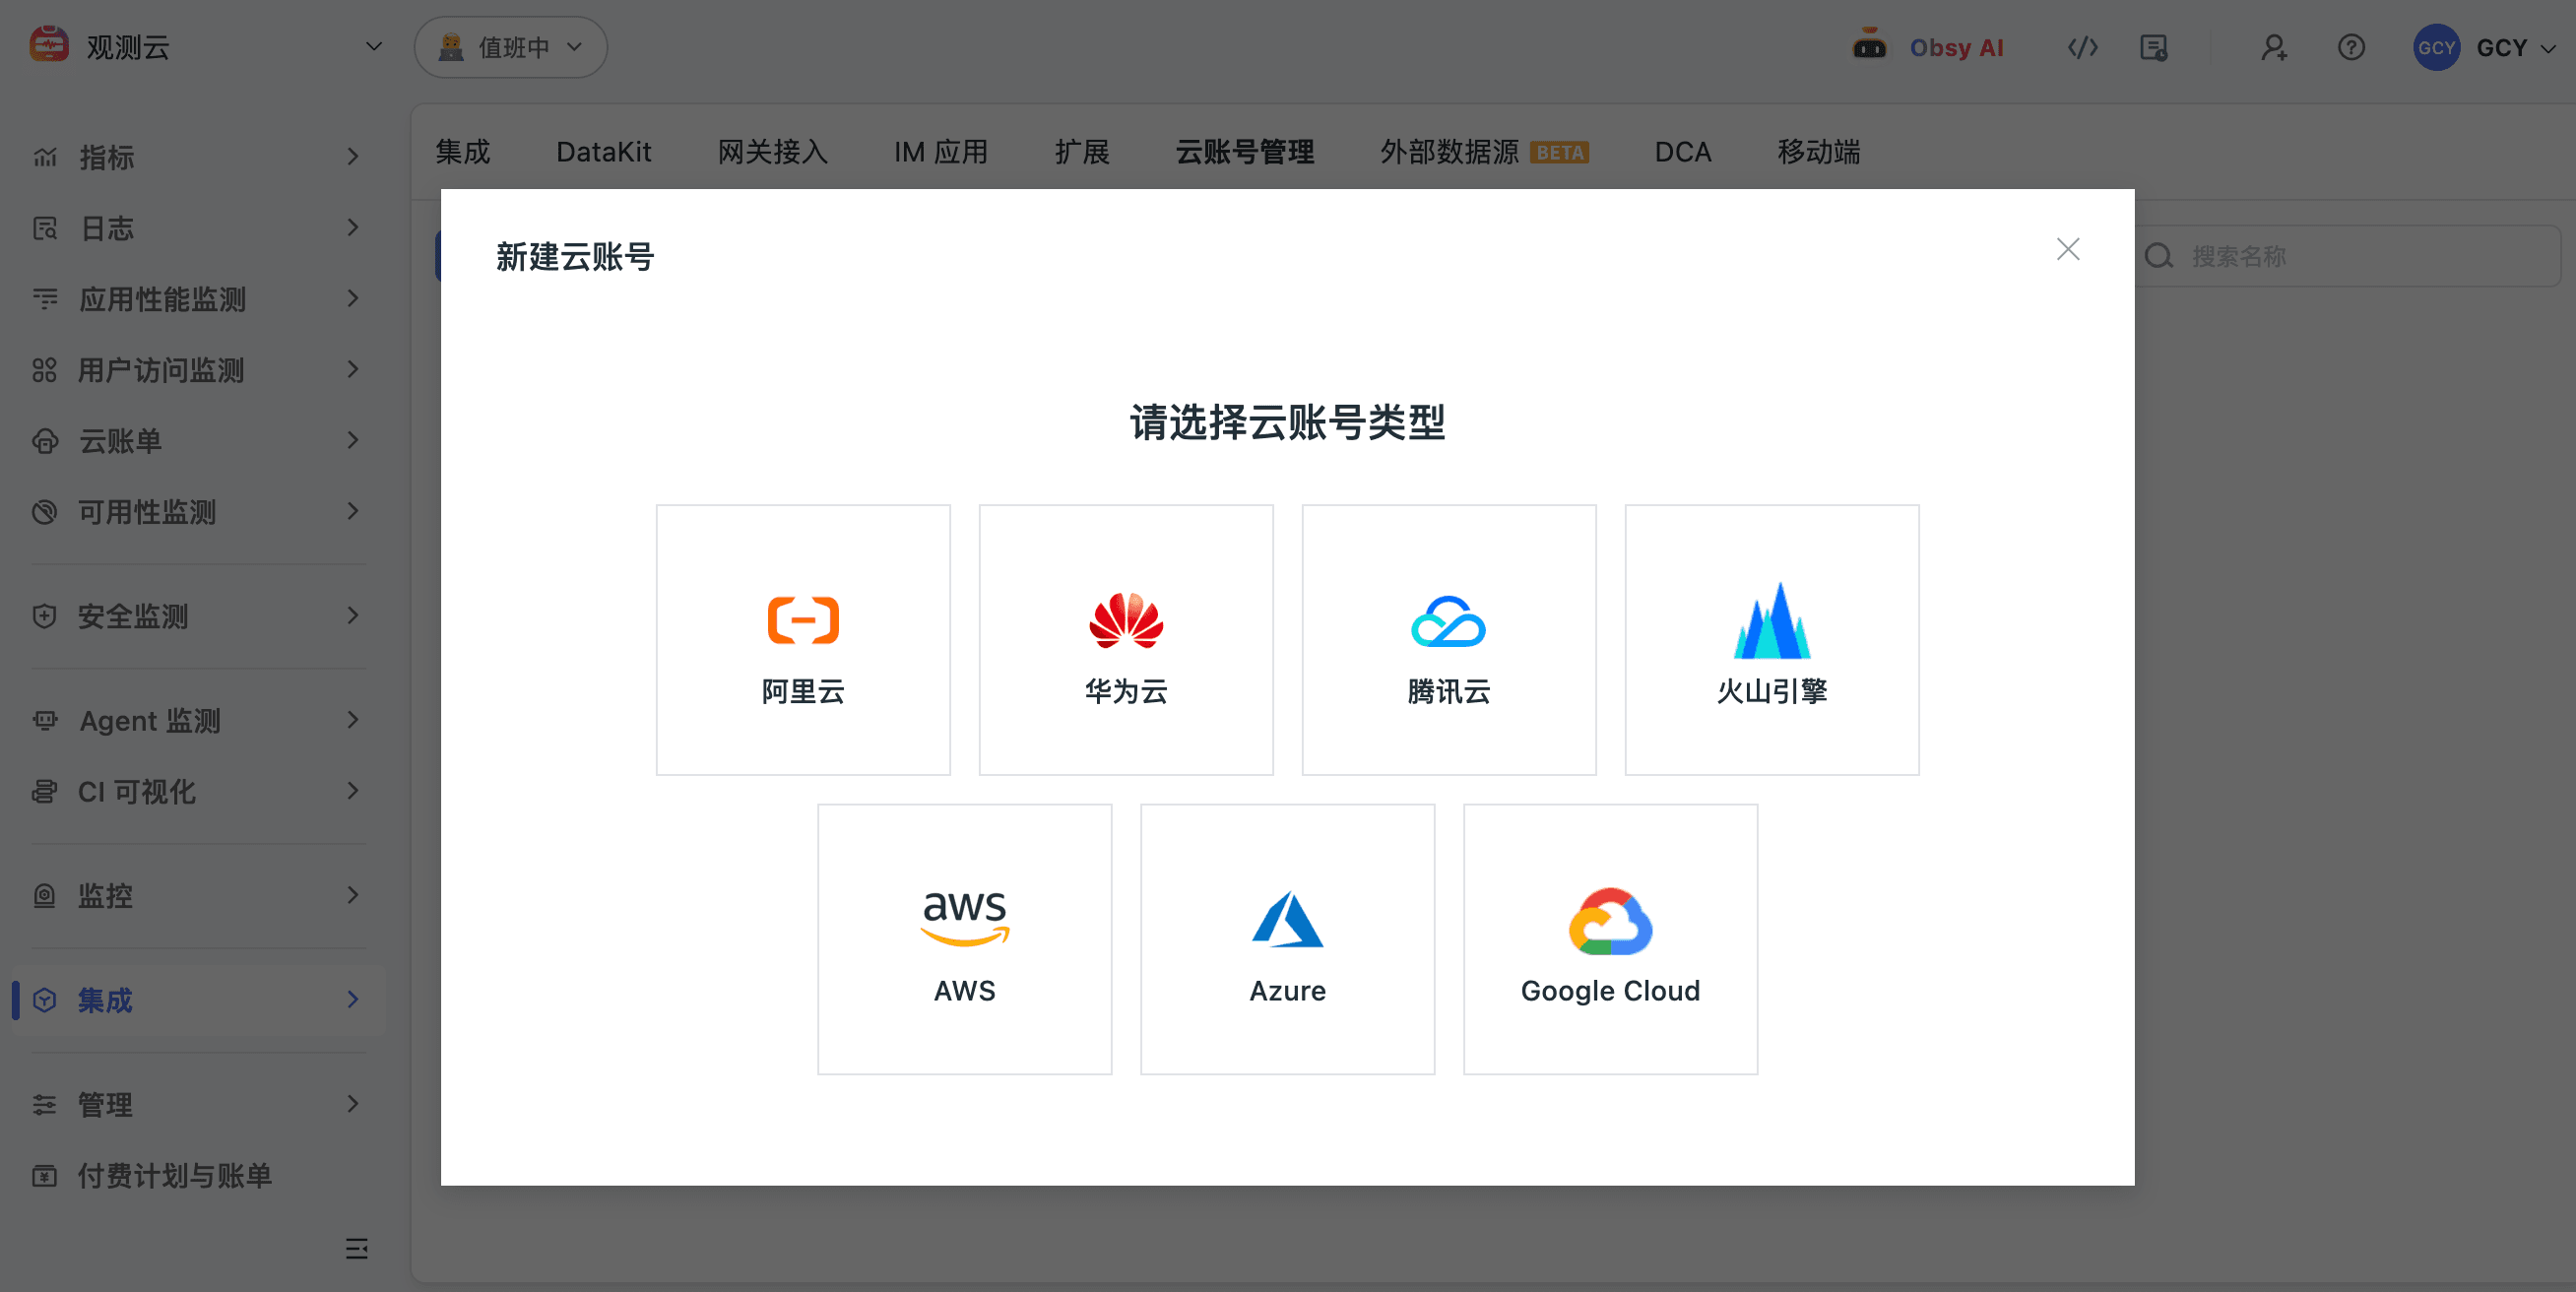Select the 云账号管理 tab
This screenshot has width=2576, height=1292.
coord(1245,152)
